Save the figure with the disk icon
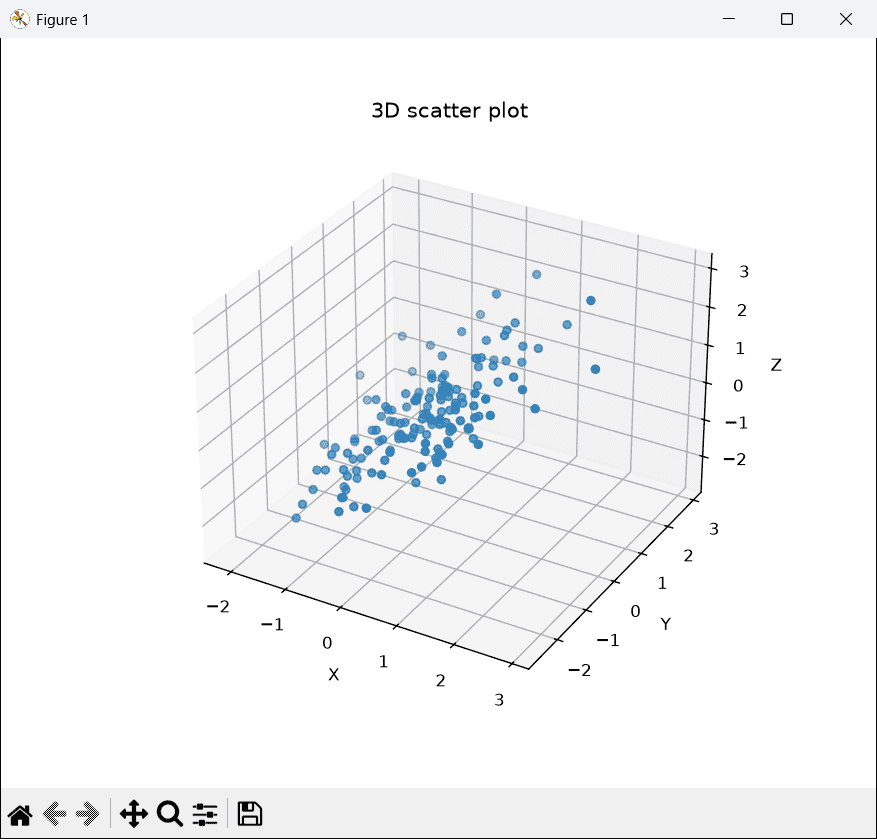Viewport: 877px width, 839px height. pyautogui.click(x=249, y=814)
